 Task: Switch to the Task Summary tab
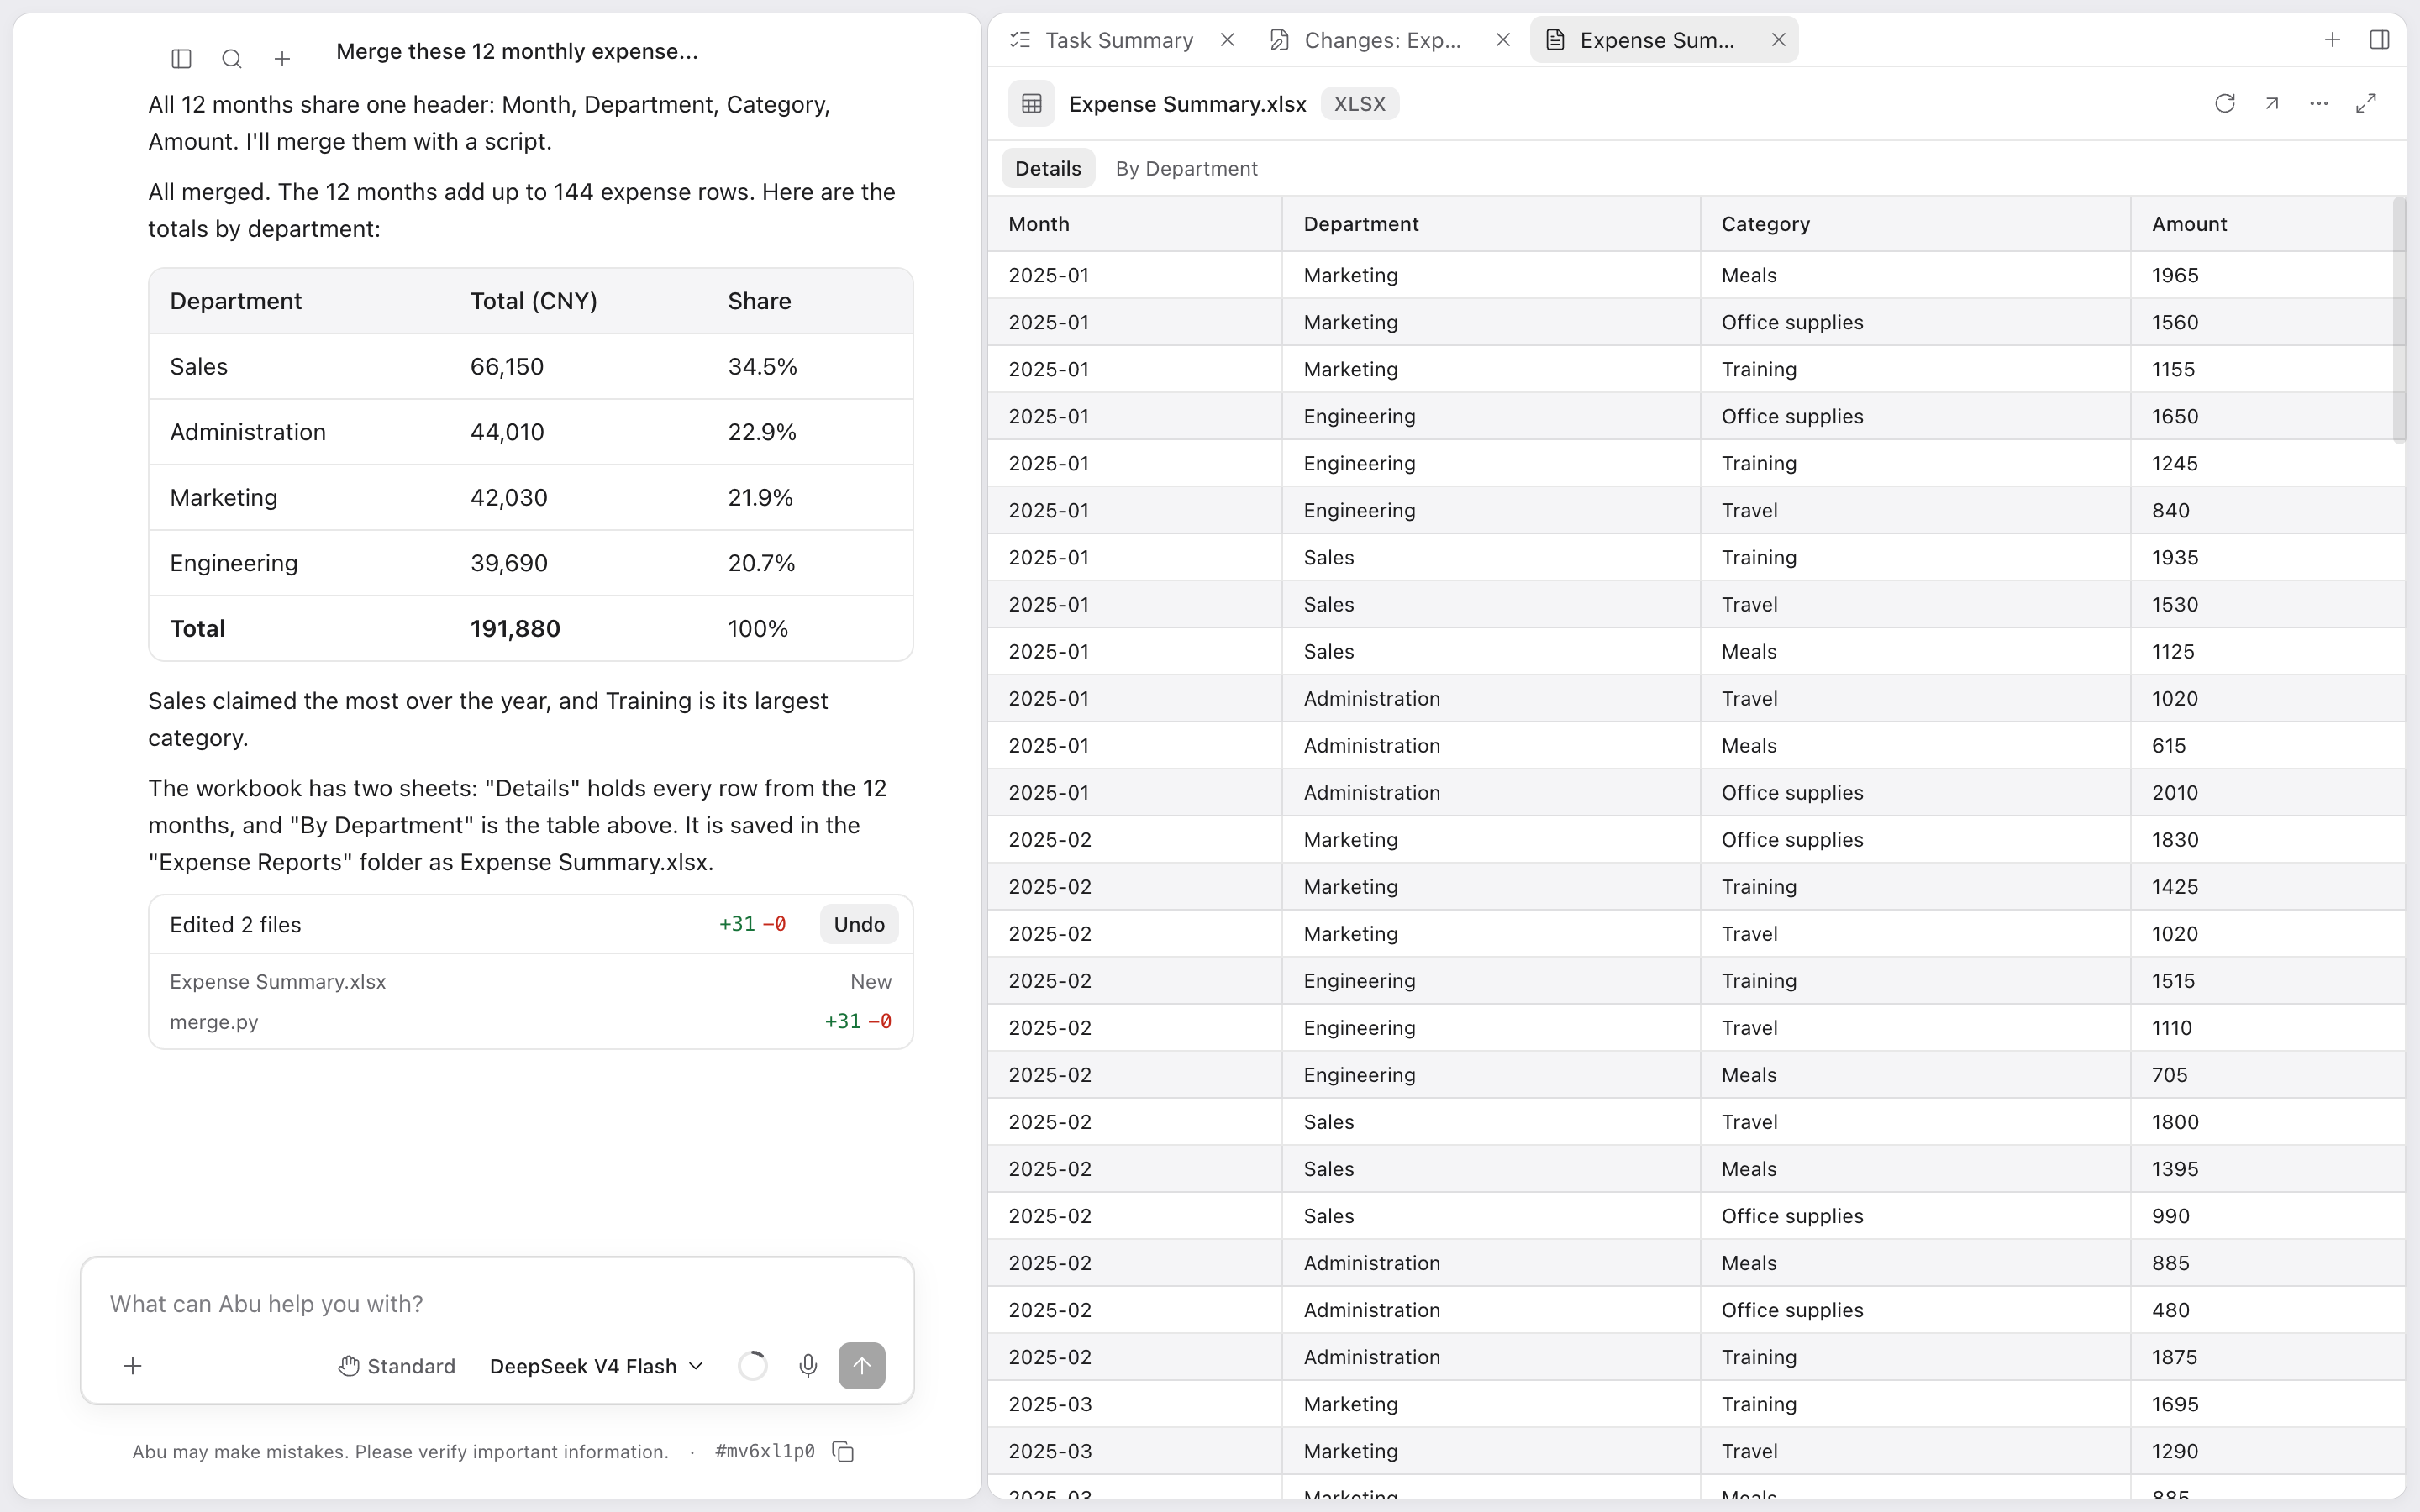[x=1118, y=40]
